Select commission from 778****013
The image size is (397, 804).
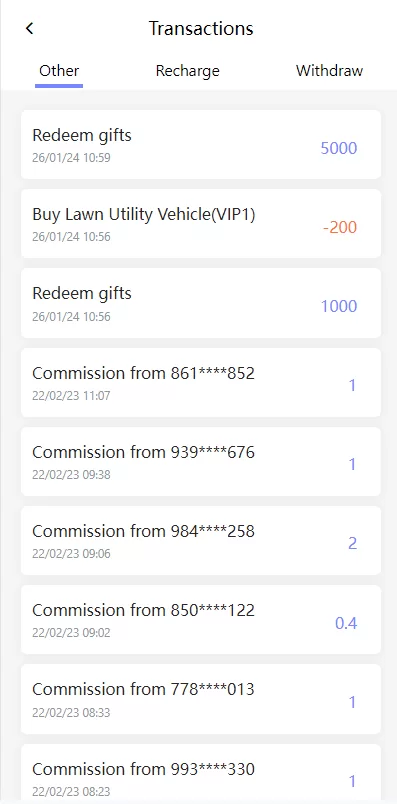click(x=201, y=699)
